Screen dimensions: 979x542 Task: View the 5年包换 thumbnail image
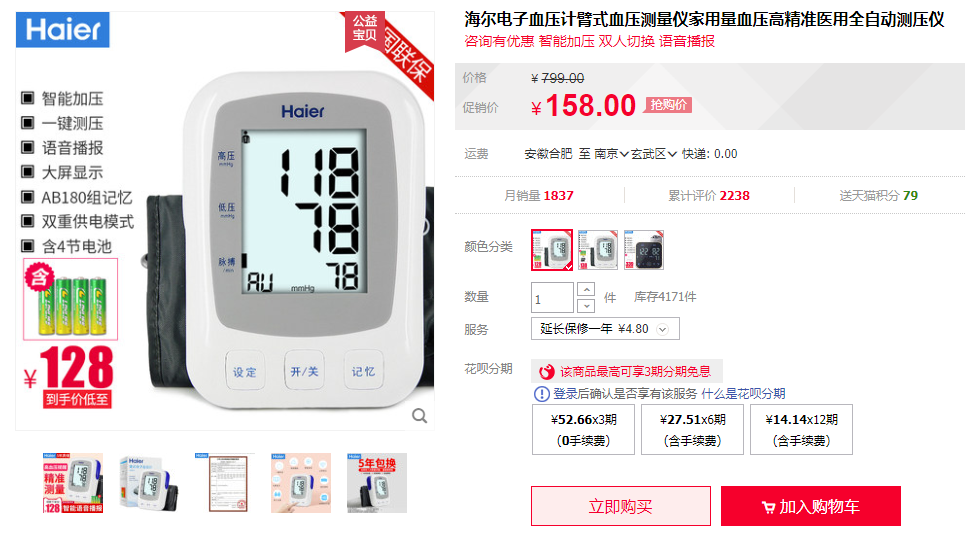click(x=376, y=483)
